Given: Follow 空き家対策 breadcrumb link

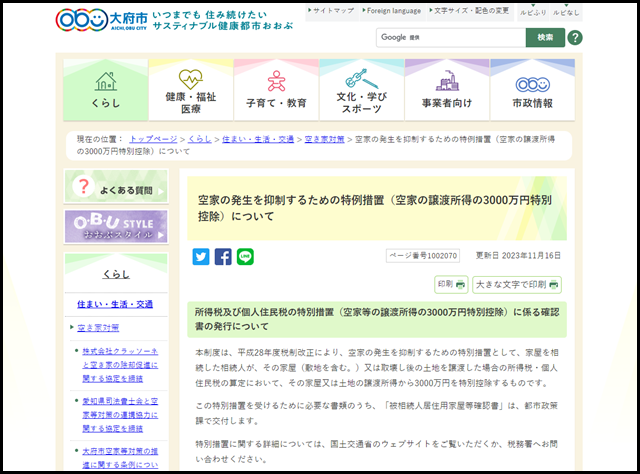Looking at the screenshot, I should coord(324,139).
